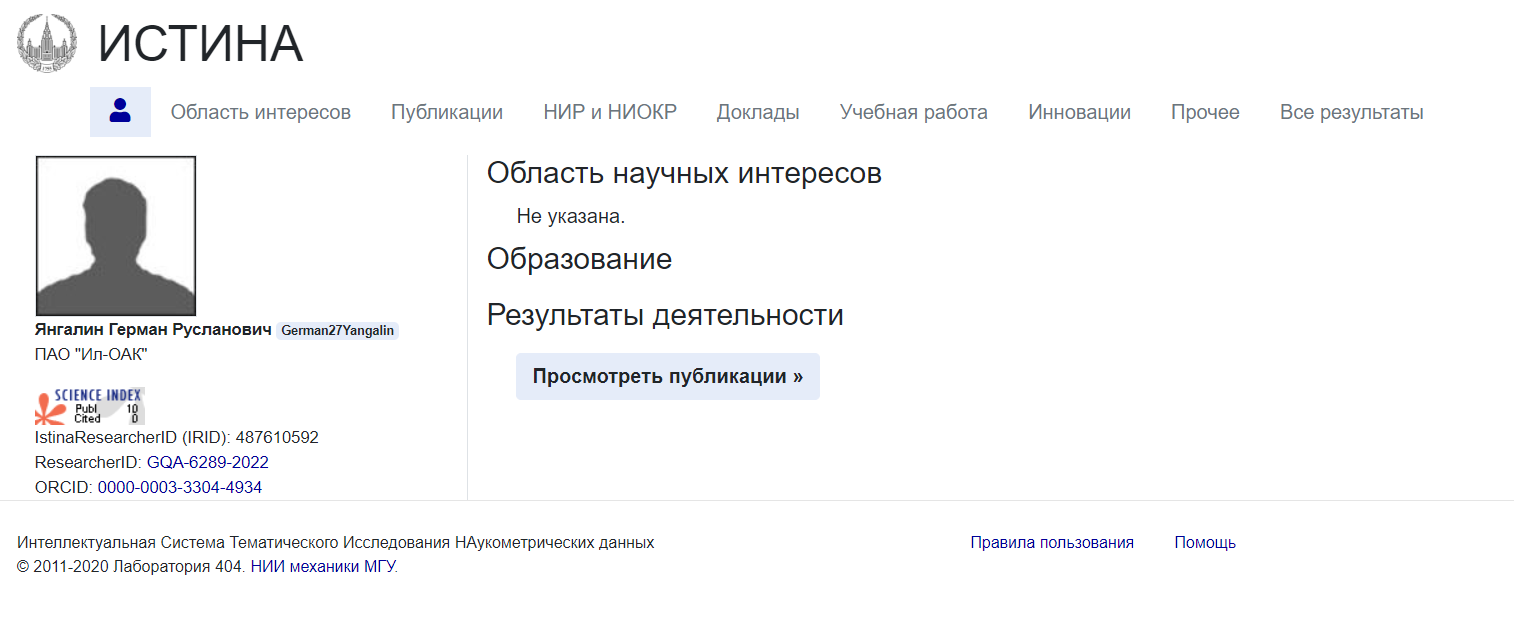
Task: Switch to the Публикации tab
Action: click(446, 112)
